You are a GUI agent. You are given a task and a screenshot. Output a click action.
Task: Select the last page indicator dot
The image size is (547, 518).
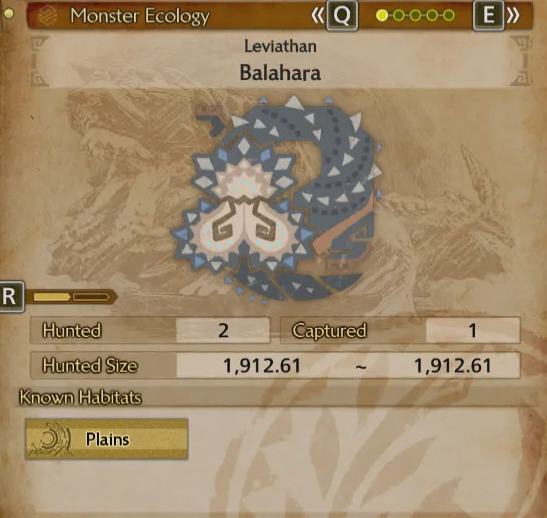[x=449, y=15]
